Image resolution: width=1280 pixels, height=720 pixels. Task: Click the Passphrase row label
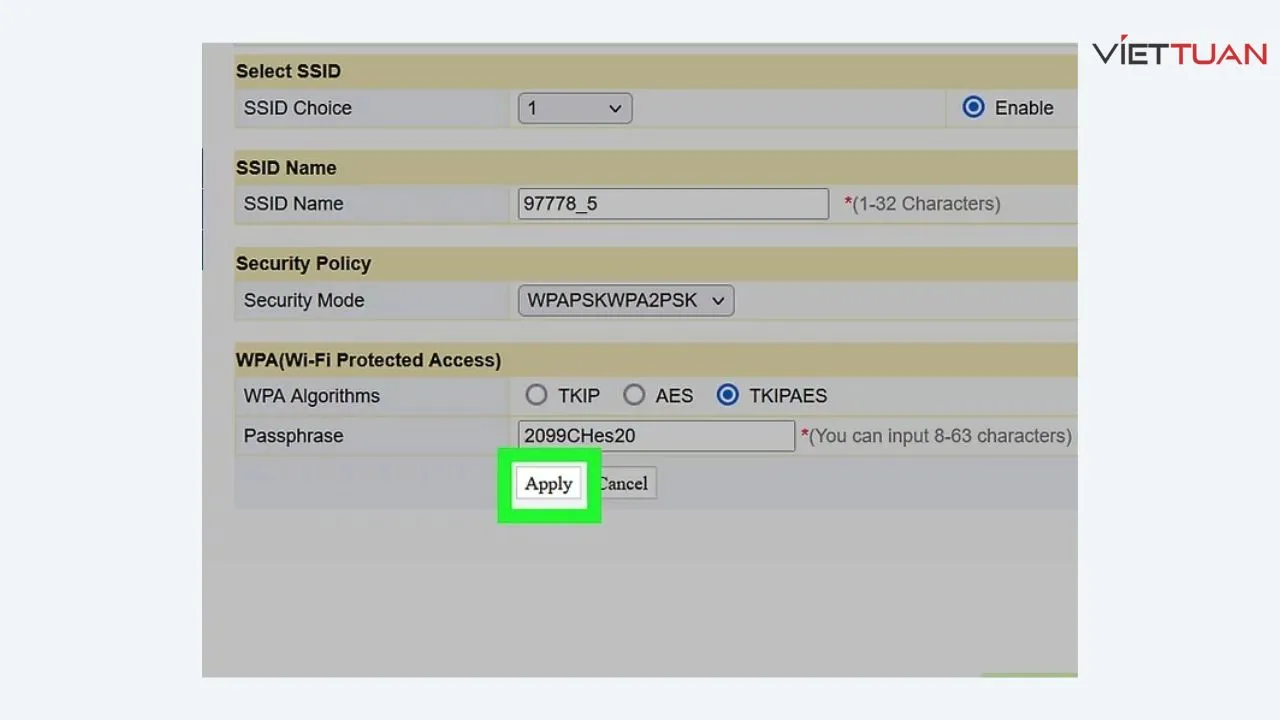pos(293,436)
